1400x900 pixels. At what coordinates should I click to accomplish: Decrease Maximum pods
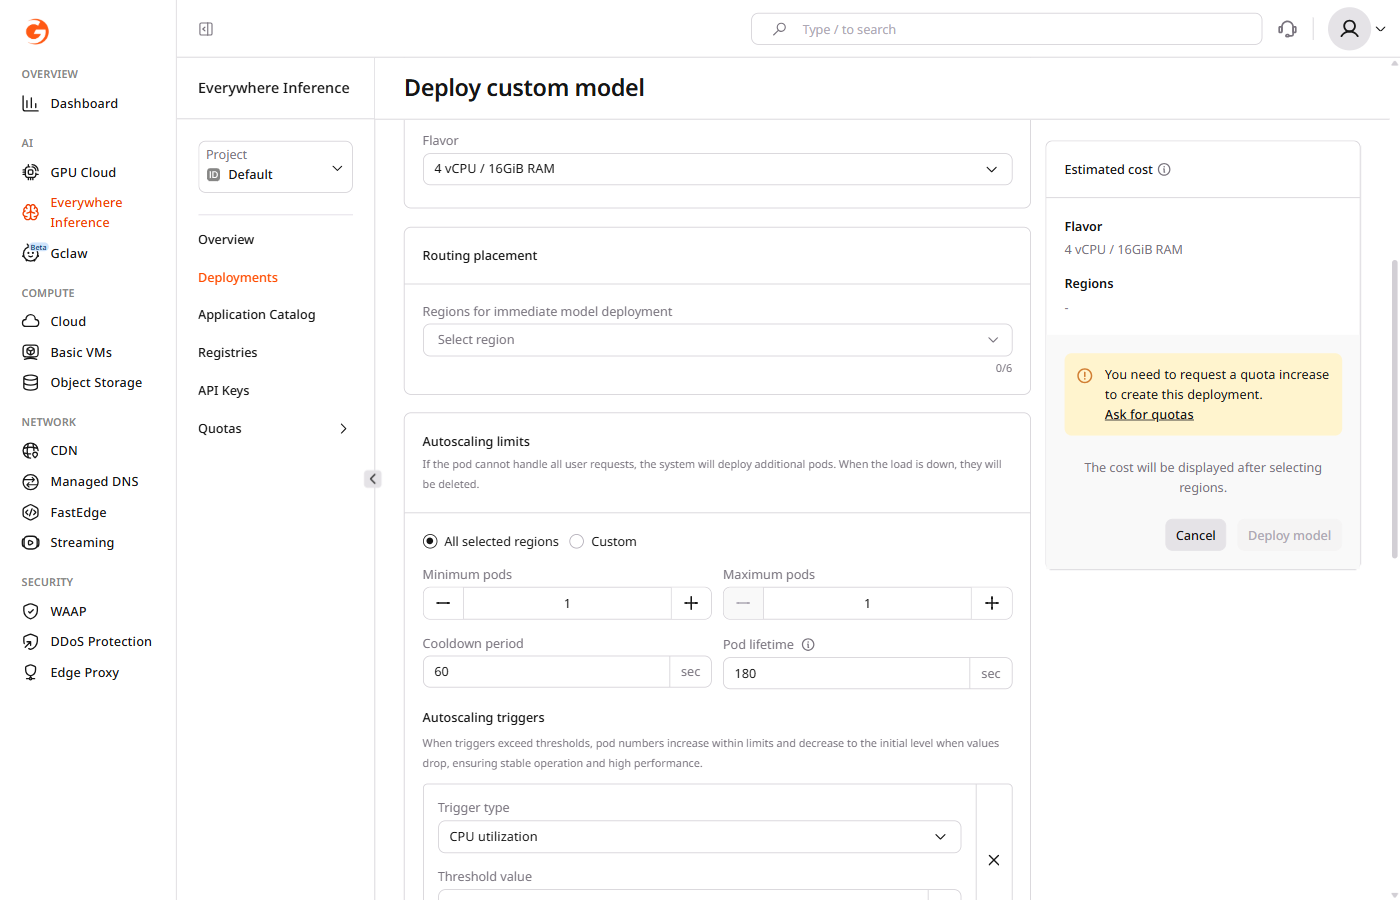tap(743, 603)
